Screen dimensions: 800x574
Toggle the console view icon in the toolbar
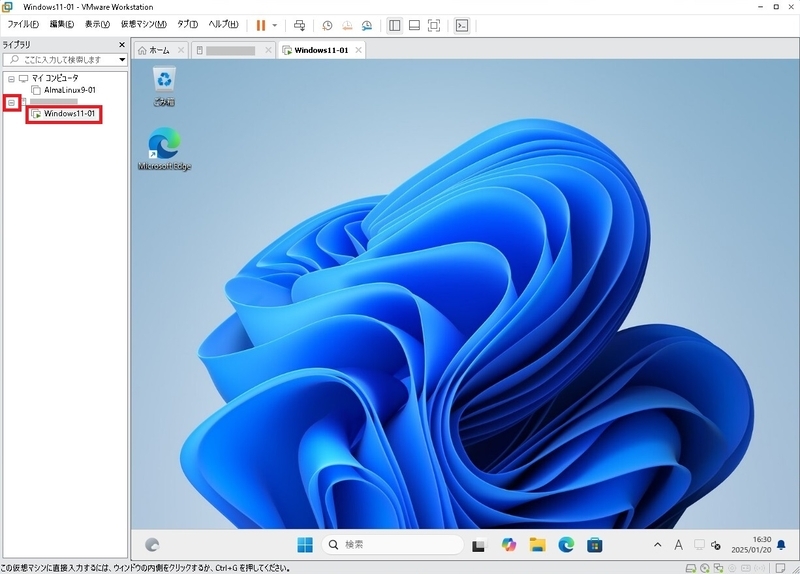pos(462,26)
